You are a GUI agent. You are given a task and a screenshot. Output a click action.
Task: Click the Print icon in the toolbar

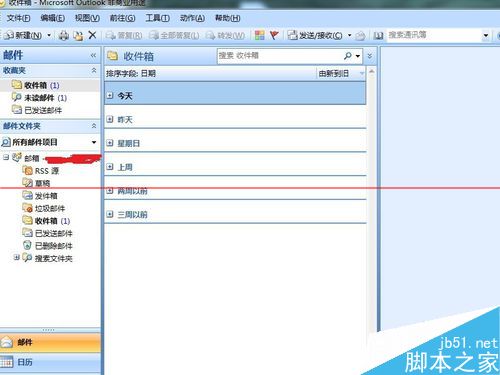point(64,35)
